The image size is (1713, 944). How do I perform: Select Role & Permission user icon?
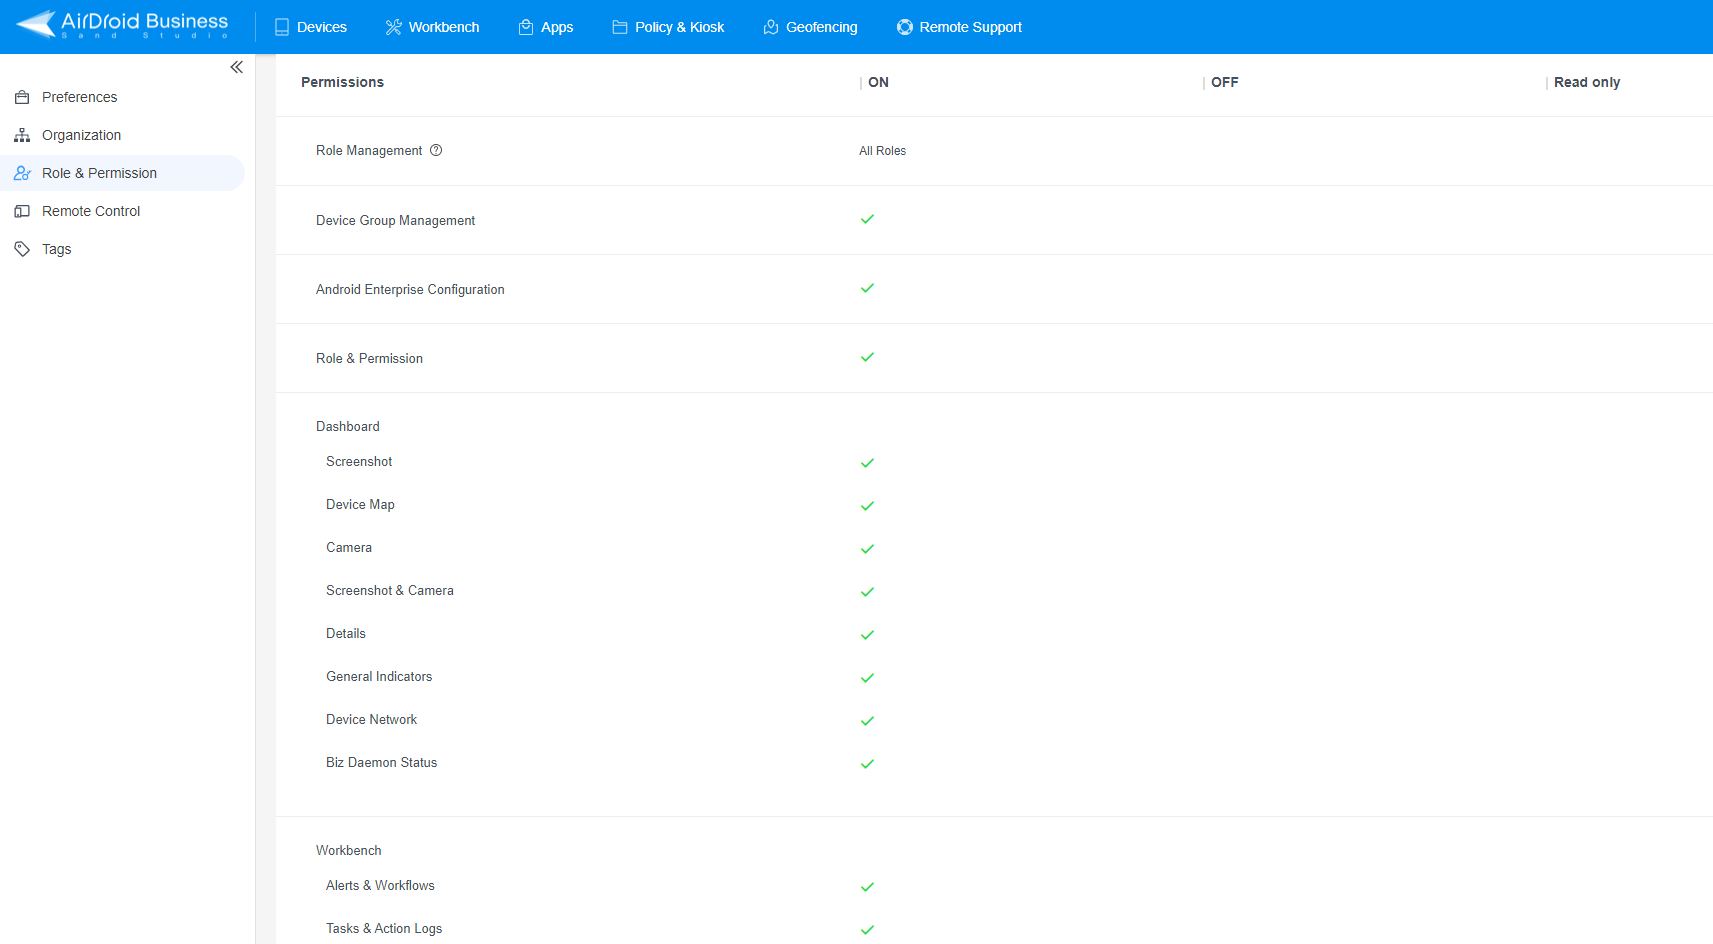tap(22, 173)
